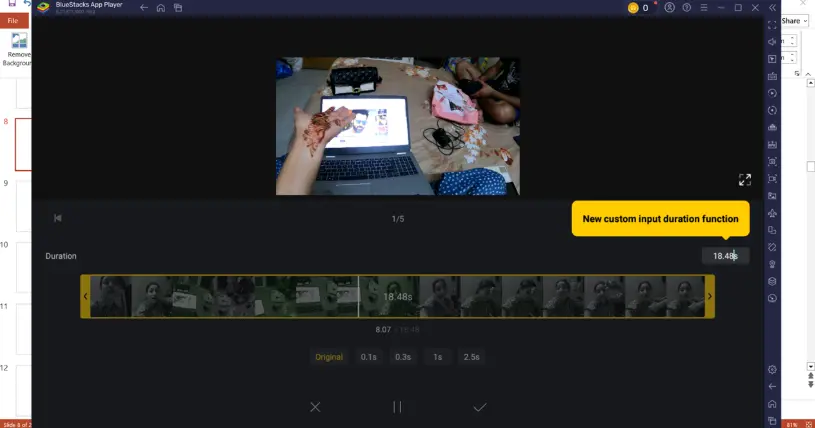The width and height of the screenshot is (815, 428).
Task: Pause the video preview
Action: click(397, 407)
